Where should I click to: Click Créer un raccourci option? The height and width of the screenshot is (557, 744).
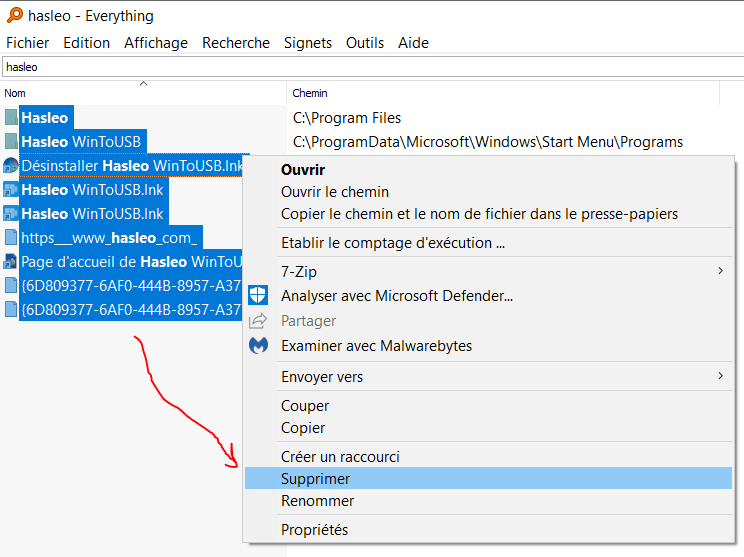click(340, 457)
